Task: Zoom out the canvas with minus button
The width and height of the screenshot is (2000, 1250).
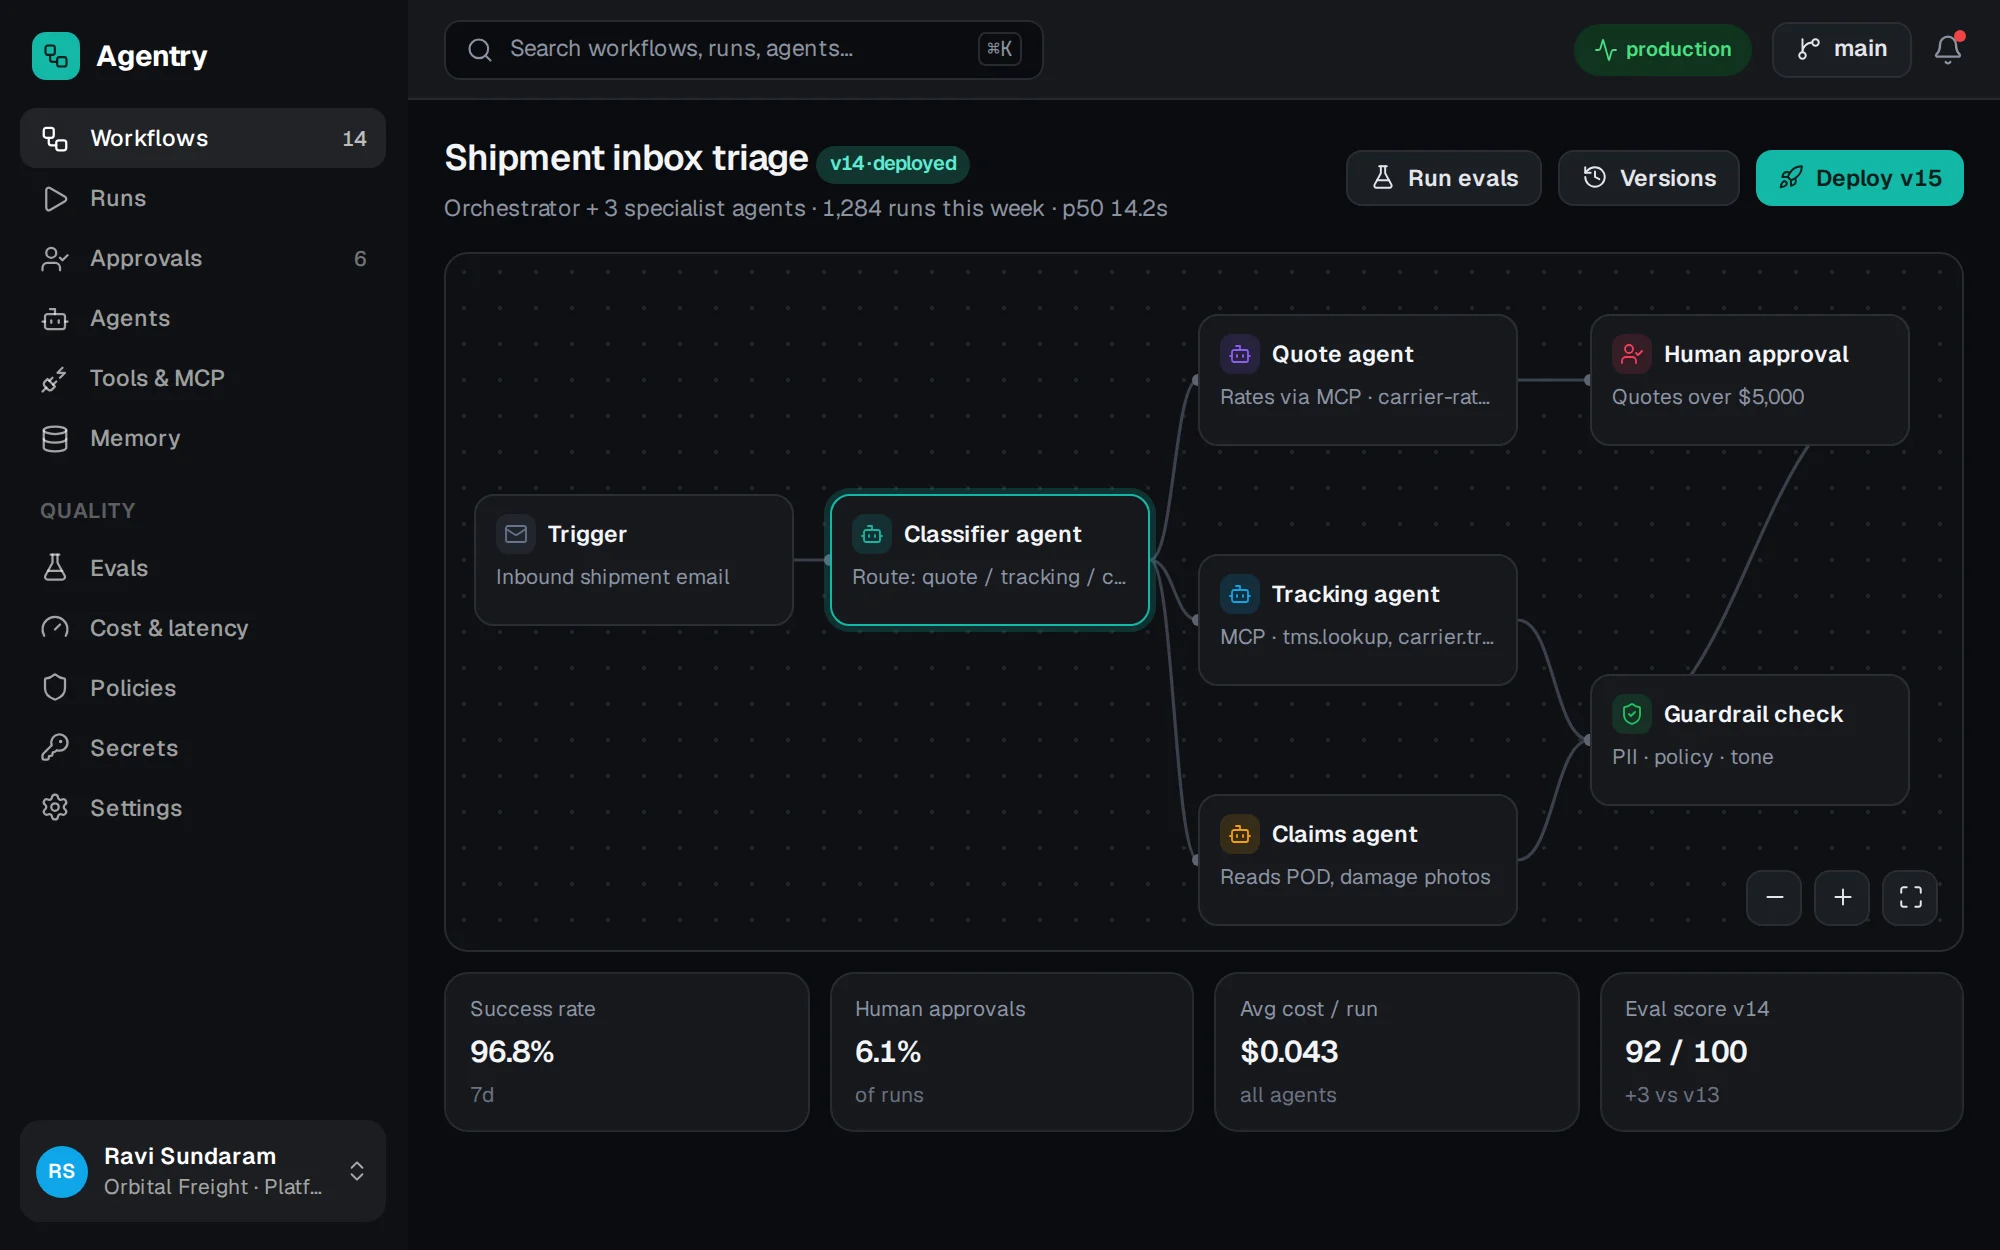Action: coord(1774,898)
